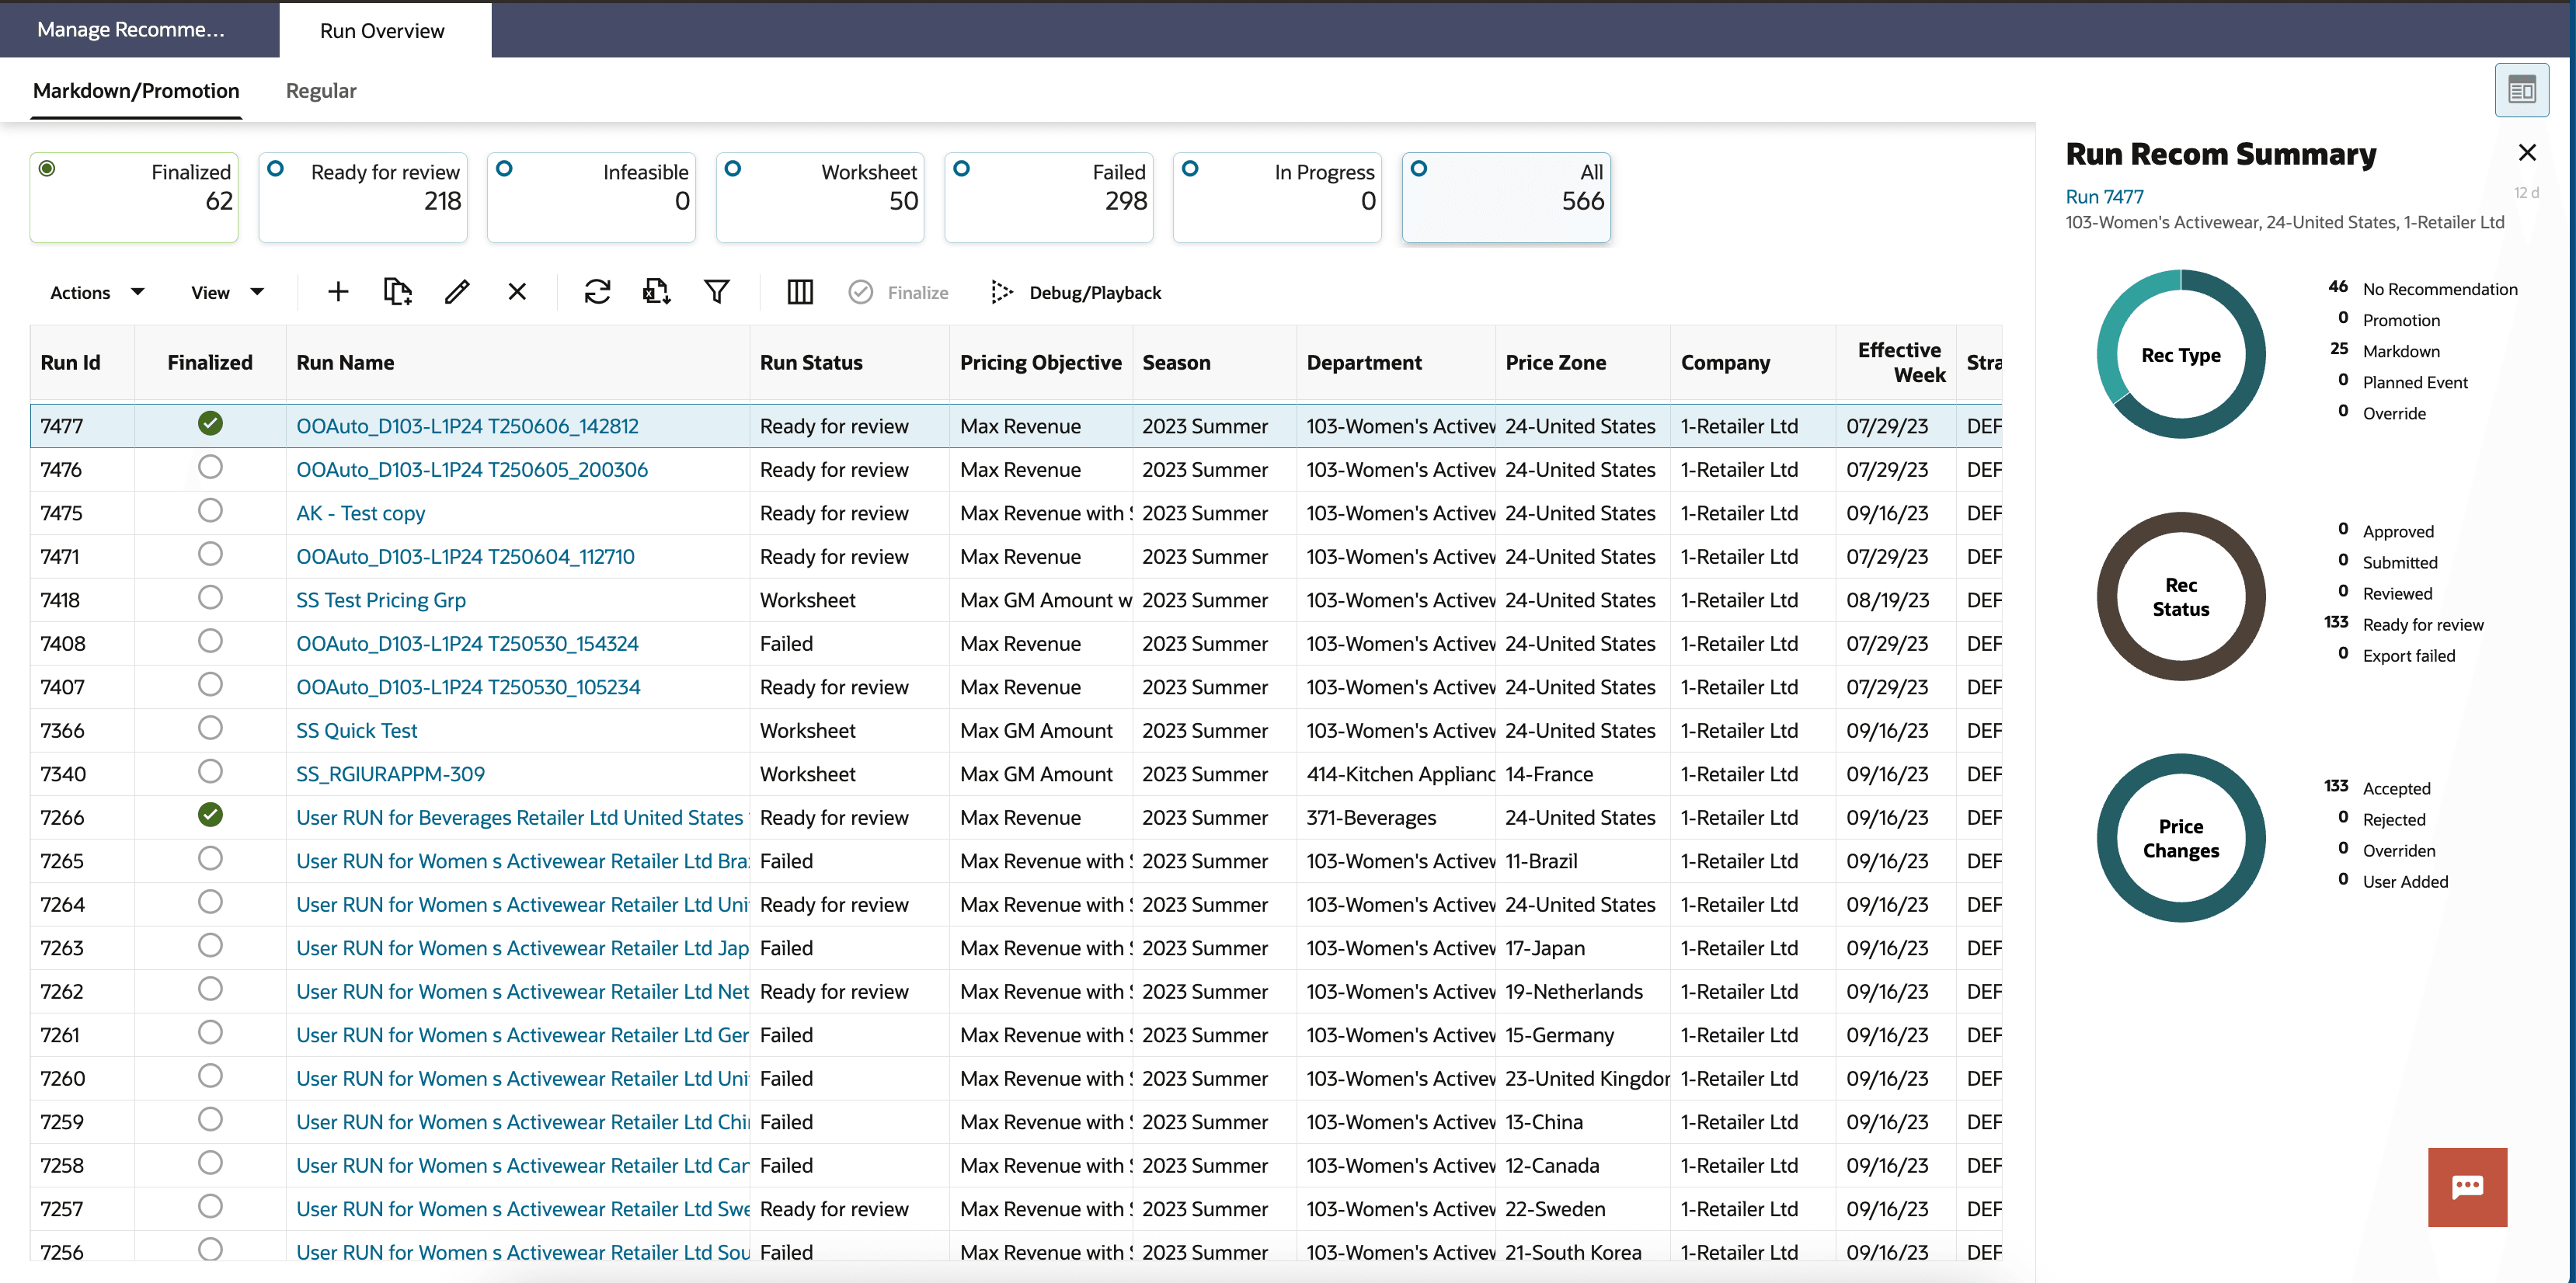Viewport: 2576px width, 1283px height.
Task: Click the Edit pencil icon
Action: click(x=457, y=292)
